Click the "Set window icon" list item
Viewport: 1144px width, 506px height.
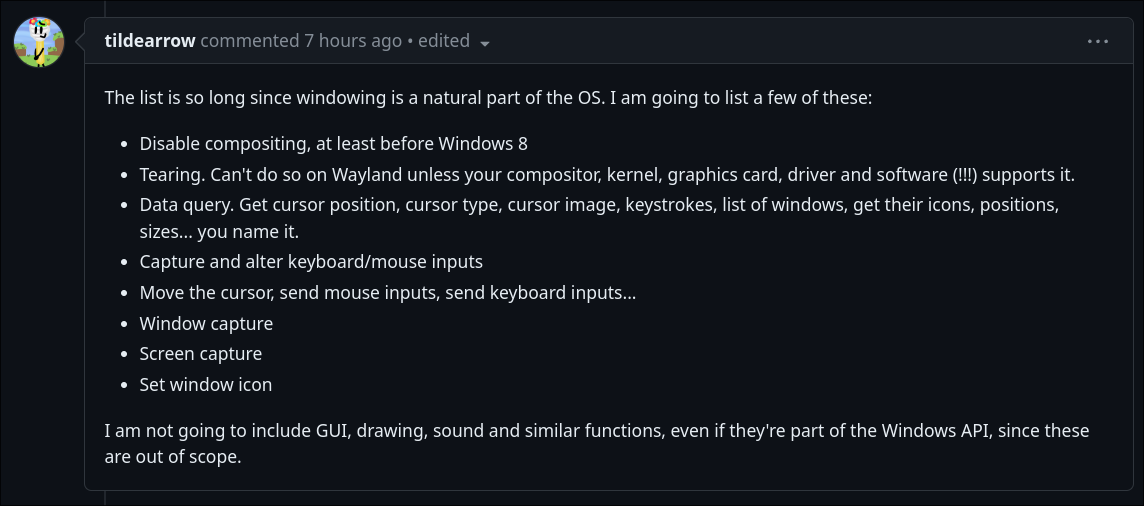coord(205,384)
